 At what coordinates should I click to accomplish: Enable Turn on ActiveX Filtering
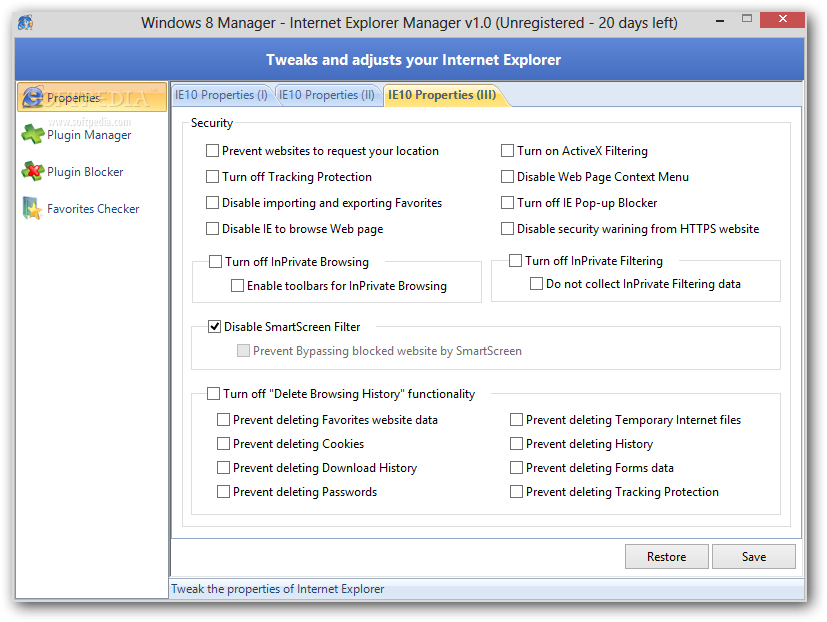click(x=507, y=151)
